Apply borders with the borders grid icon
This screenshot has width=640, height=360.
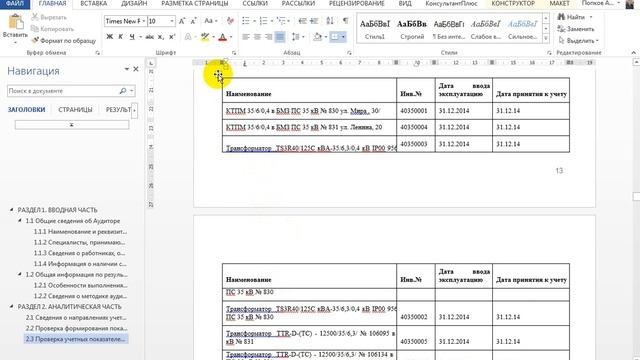[x=334, y=37]
